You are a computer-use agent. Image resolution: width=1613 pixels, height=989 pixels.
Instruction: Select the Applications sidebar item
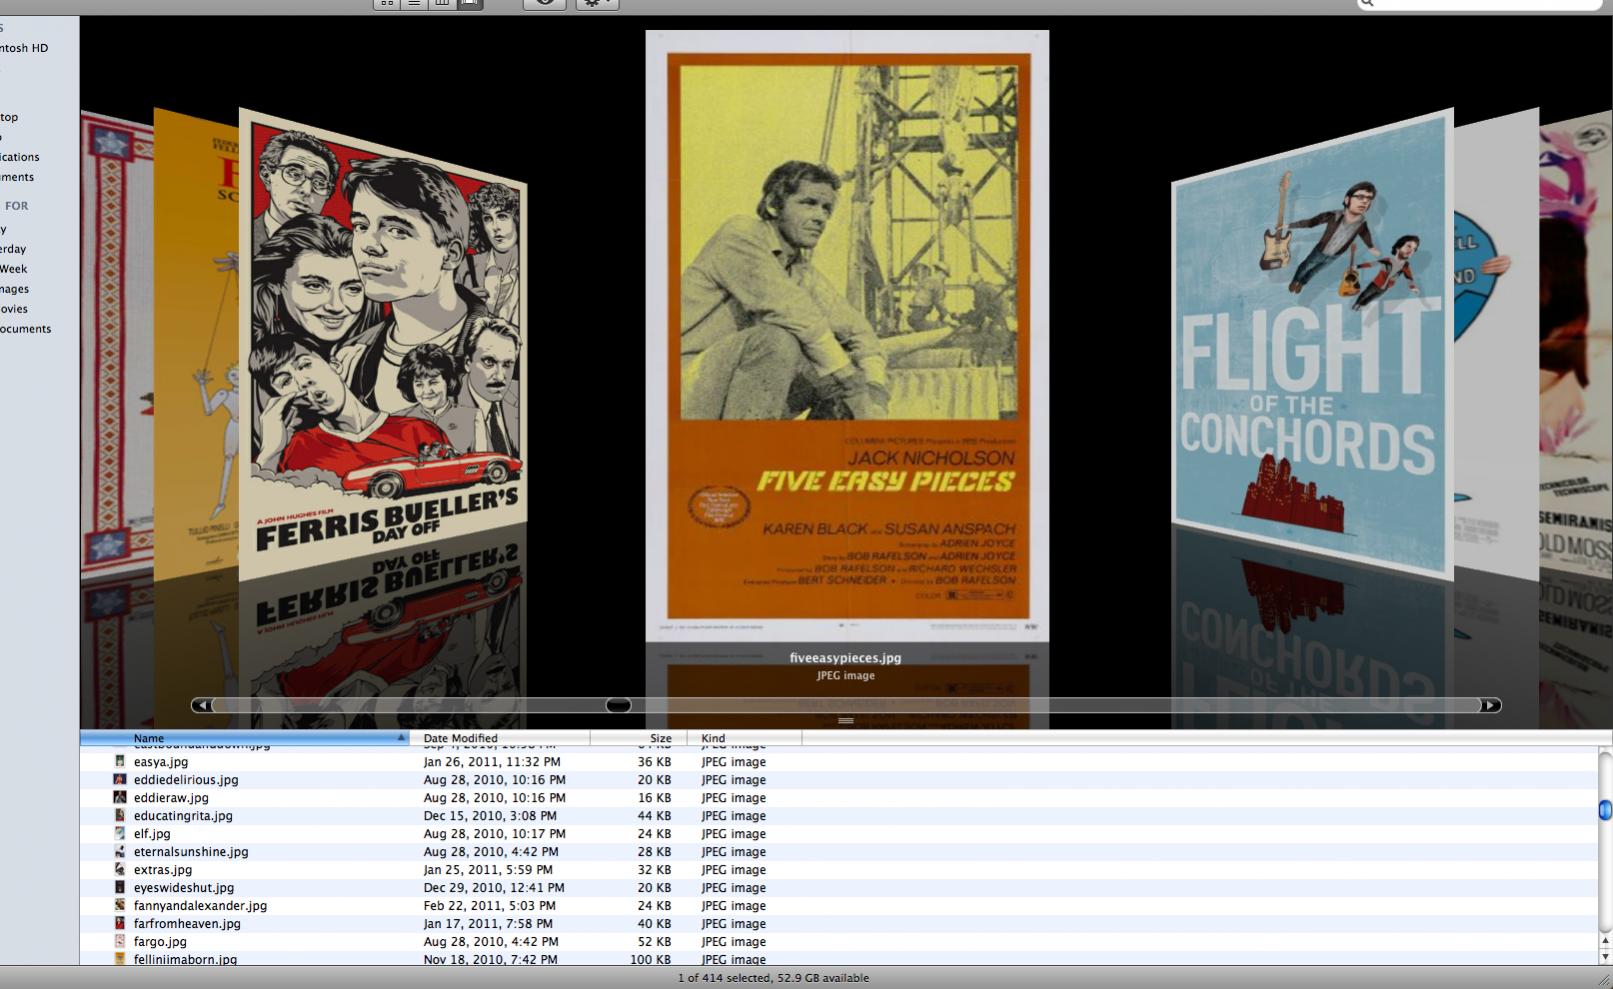[x=20, y=157]
